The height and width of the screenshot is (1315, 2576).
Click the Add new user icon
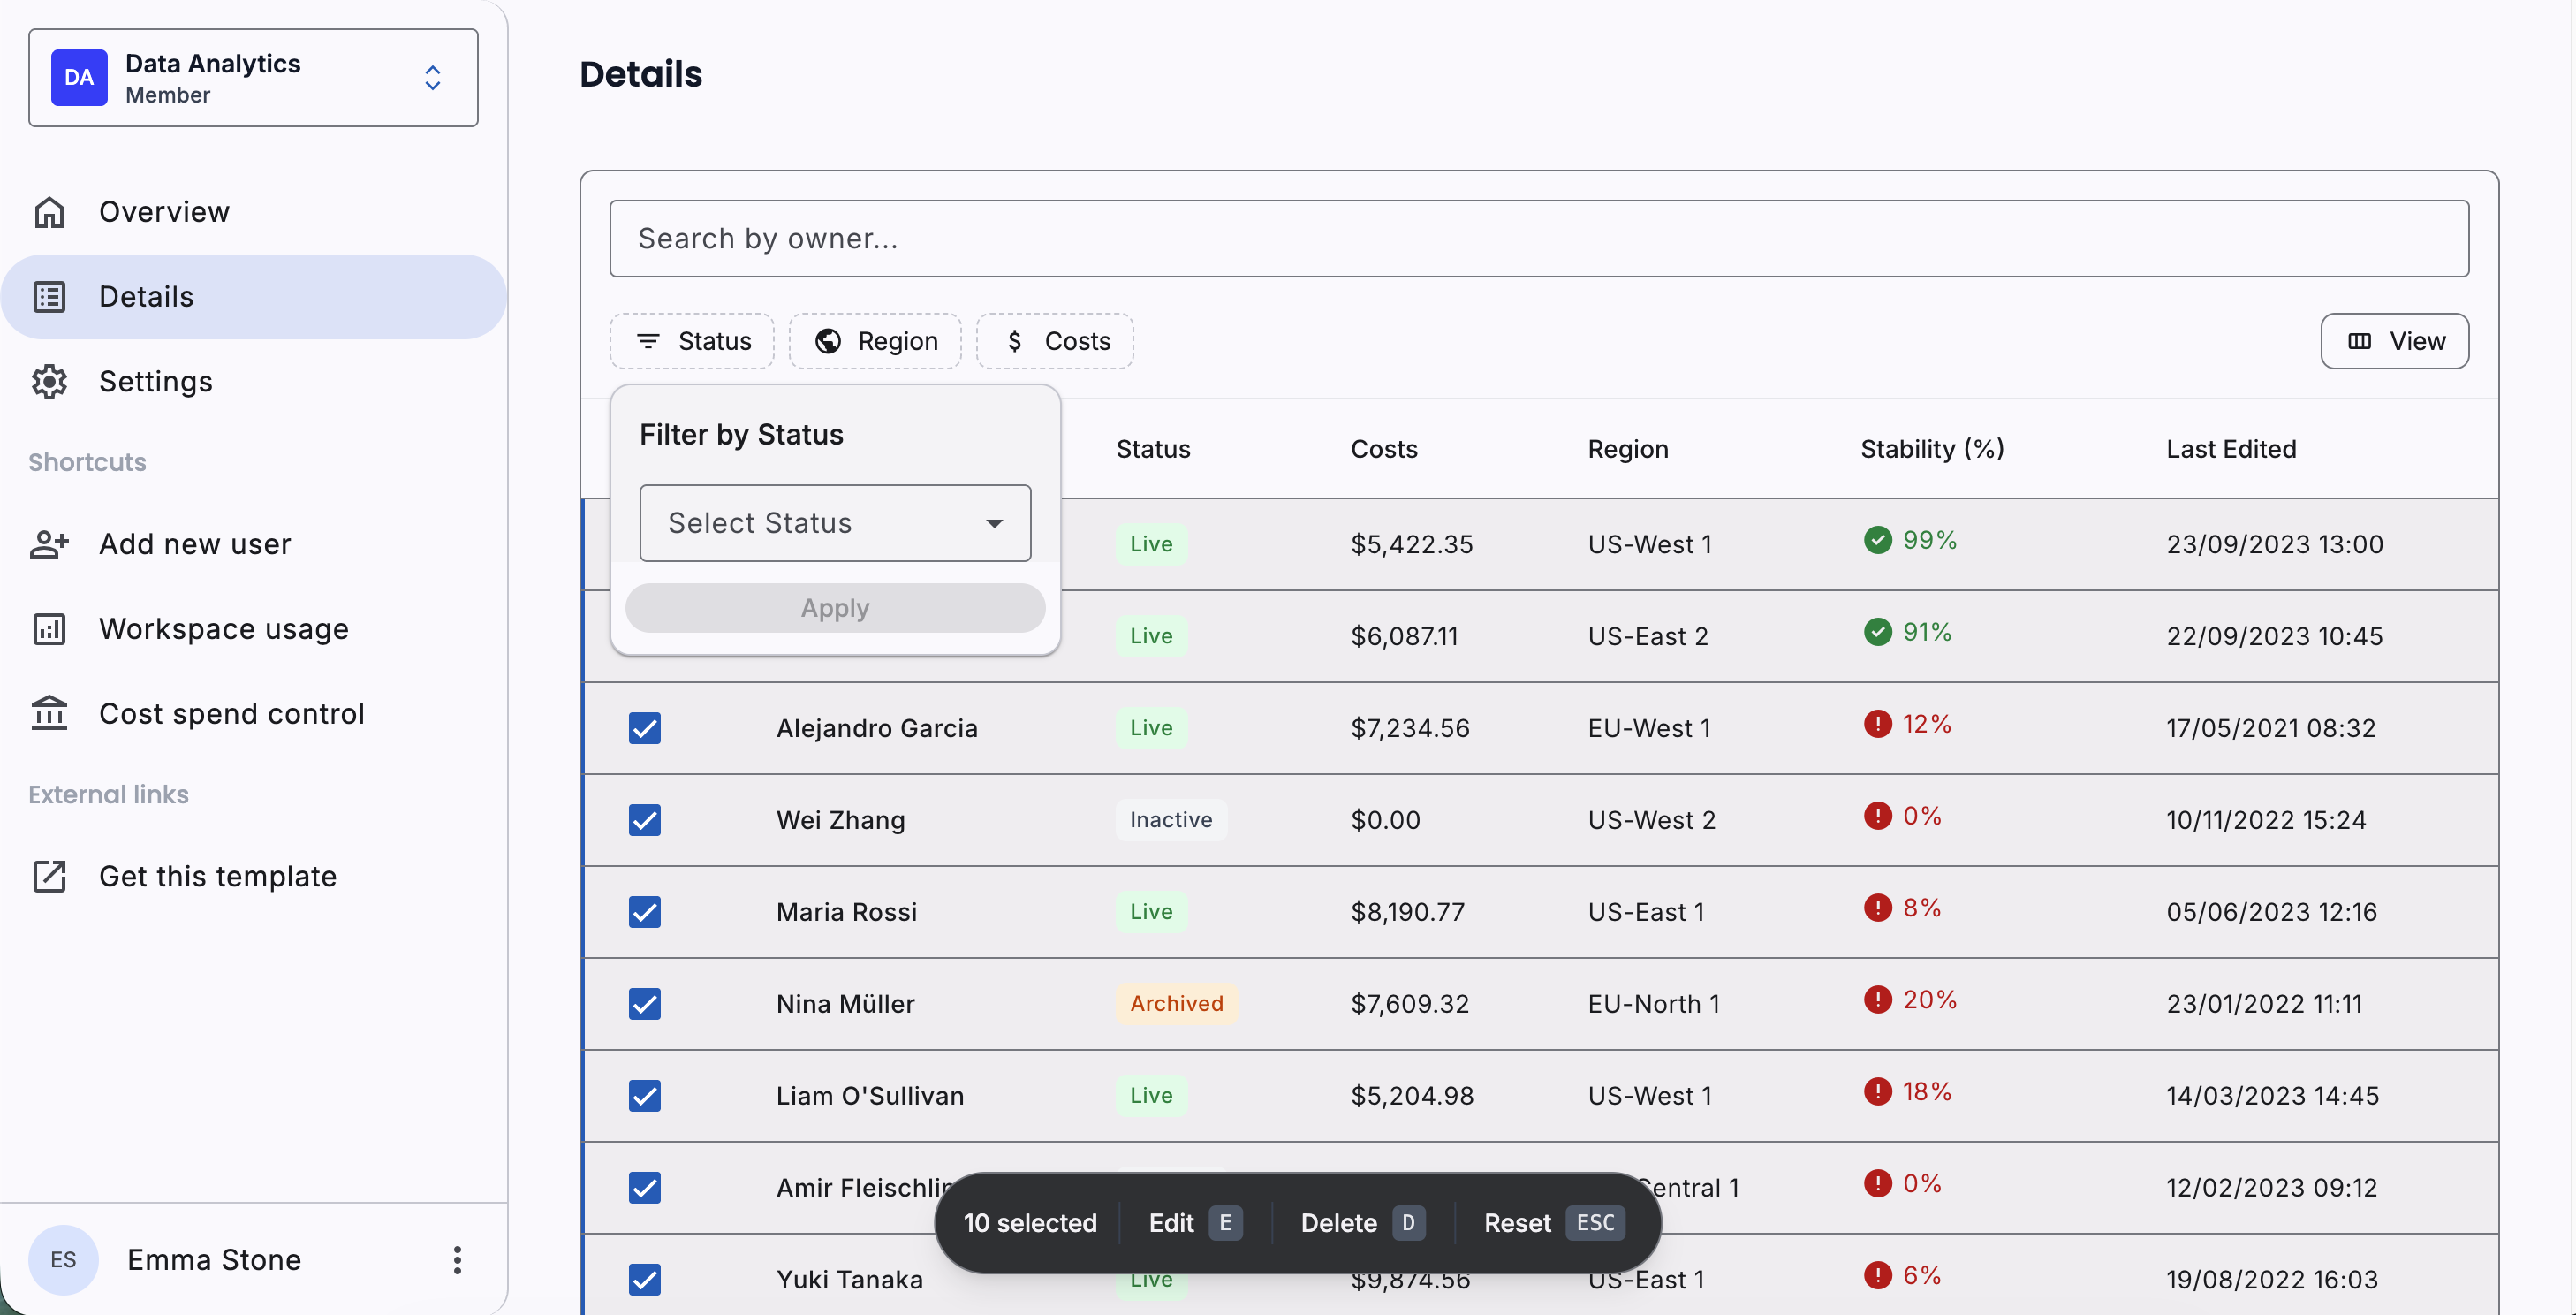pyautogui.click(x=49, y=544)
